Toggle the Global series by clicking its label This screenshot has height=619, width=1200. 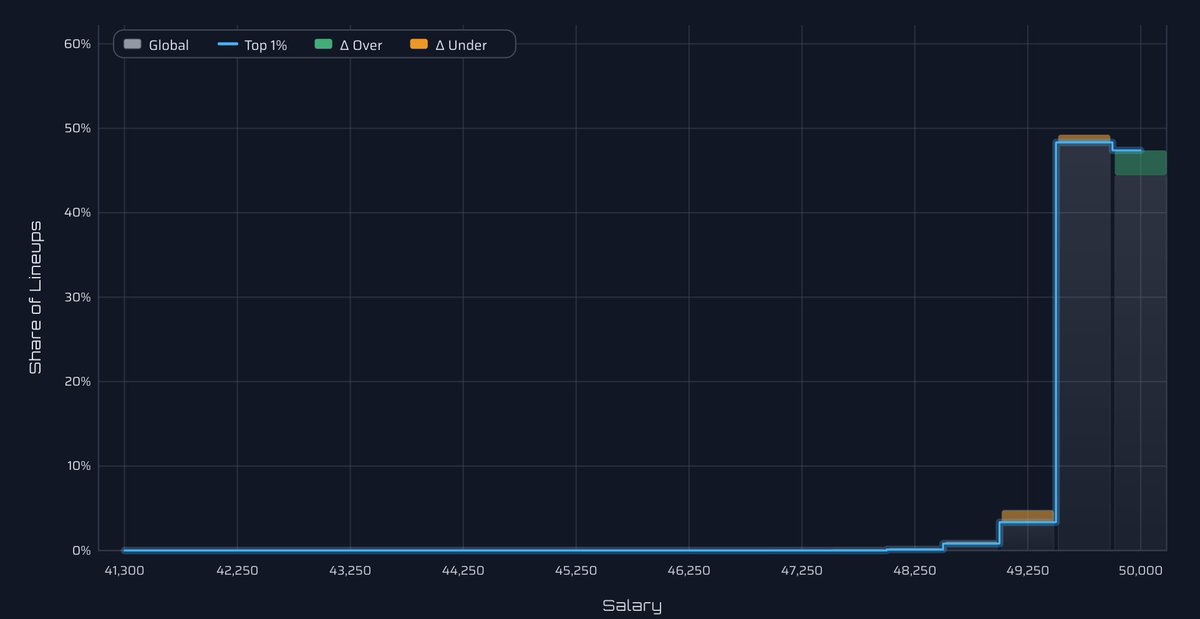(170, 45)
